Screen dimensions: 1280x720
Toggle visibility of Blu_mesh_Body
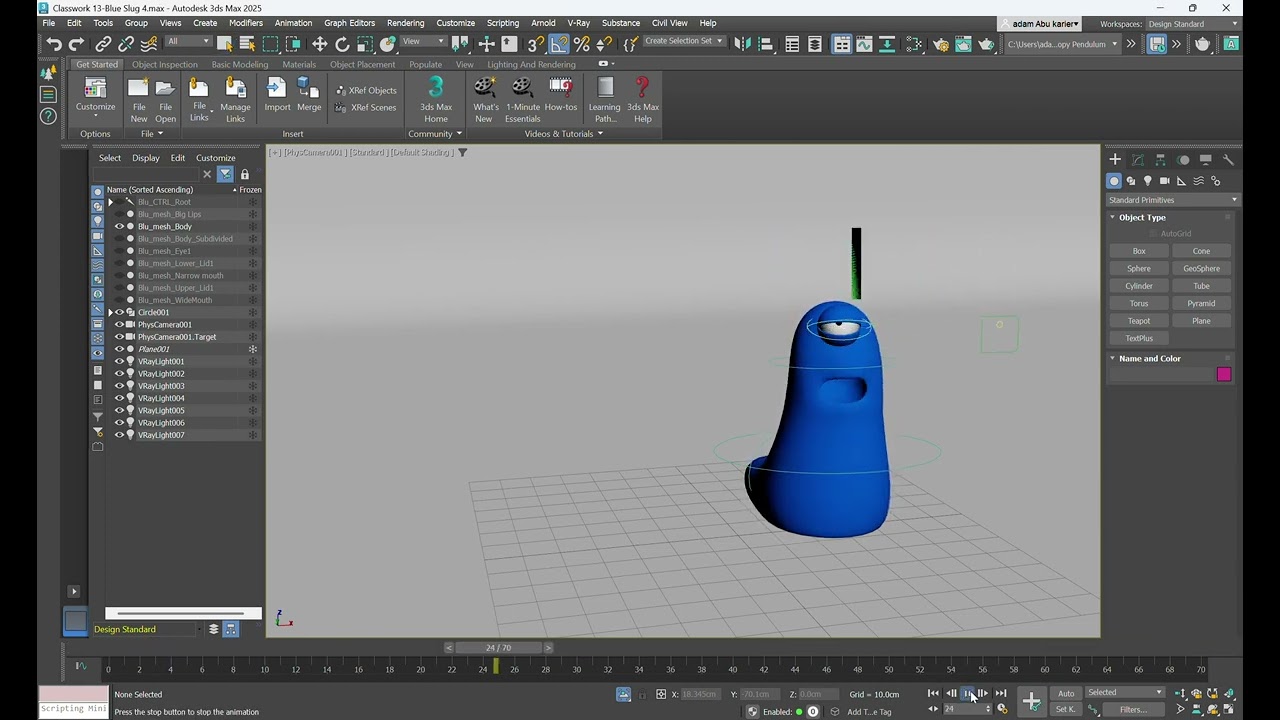(x=119, y=227)
